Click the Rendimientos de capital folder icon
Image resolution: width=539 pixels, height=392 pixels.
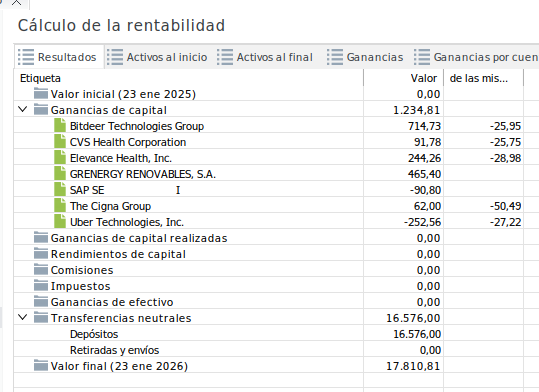coord(41,253)
